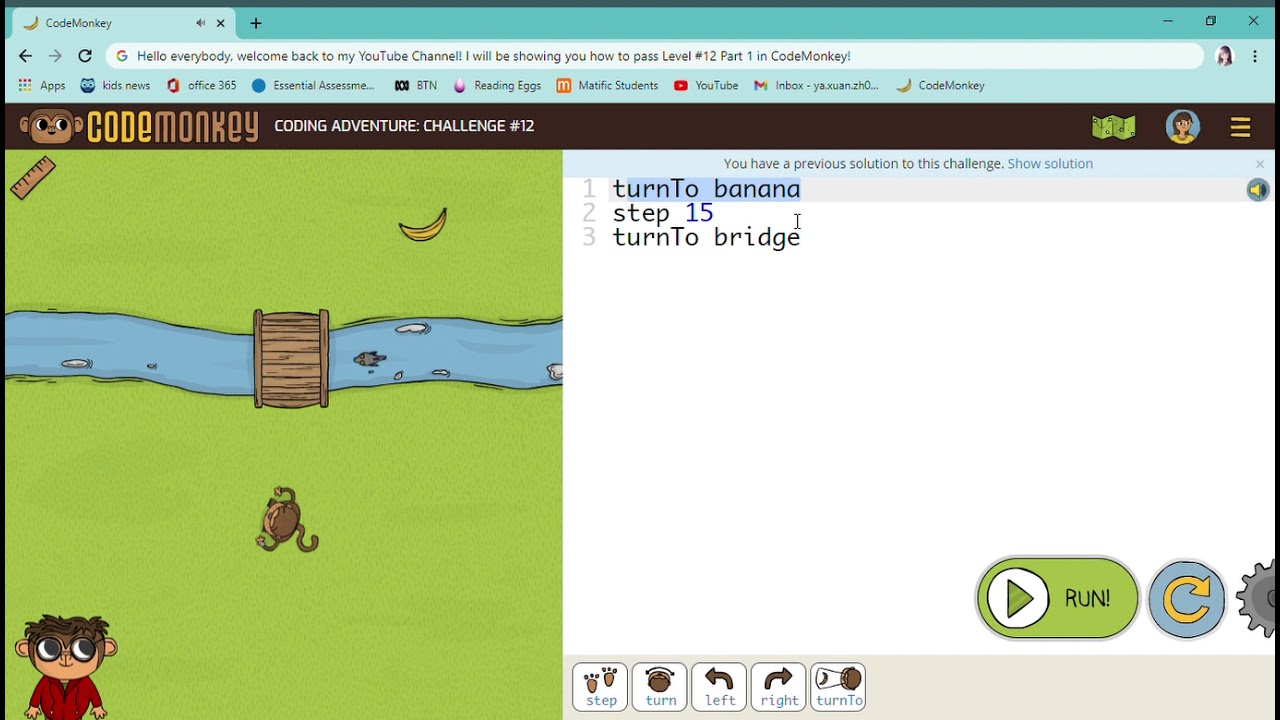Click the Gordo character with glasses
This screenshot has width=1280, height=720.
click(65, 667)
